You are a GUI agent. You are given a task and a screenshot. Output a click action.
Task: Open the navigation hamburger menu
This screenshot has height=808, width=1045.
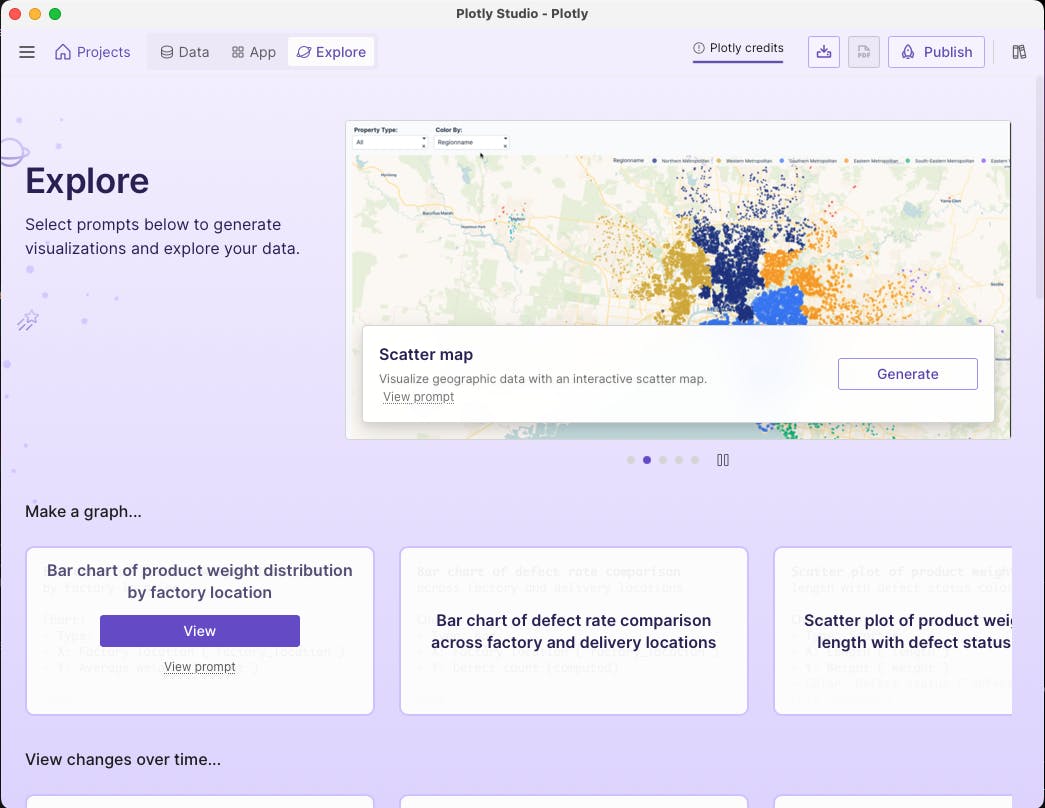click(x=27, y=51)
